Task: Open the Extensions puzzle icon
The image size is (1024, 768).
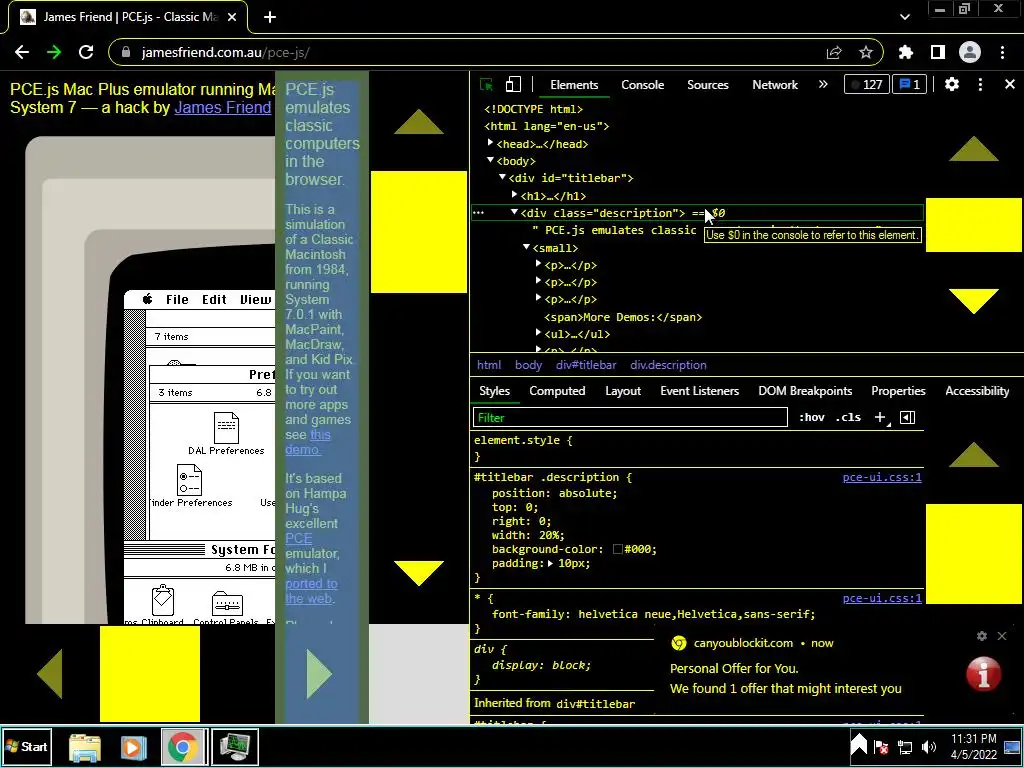Action: (x=906, y=52)
